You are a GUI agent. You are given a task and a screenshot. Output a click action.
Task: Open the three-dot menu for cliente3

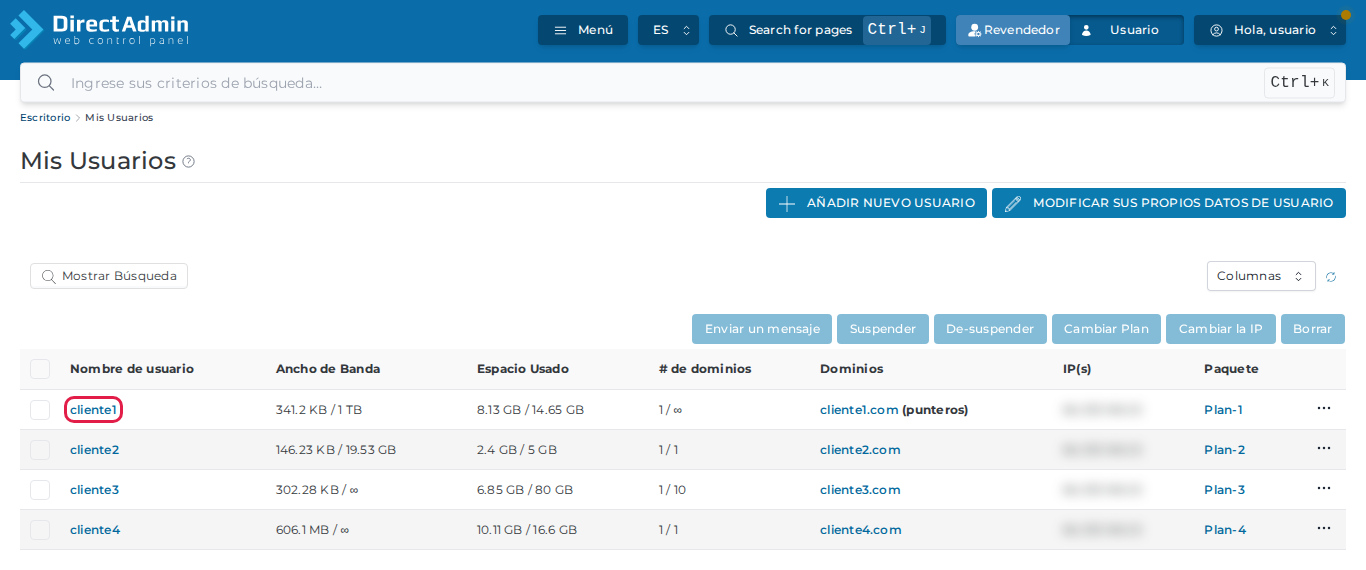point(1324,488)
